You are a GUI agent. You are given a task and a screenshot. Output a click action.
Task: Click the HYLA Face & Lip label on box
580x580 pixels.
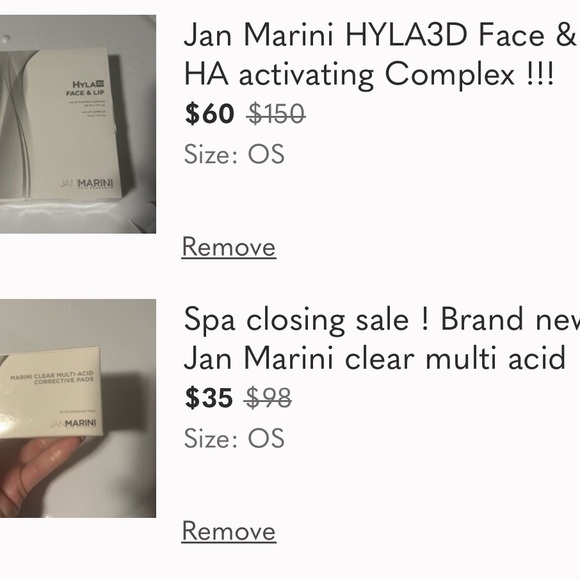(86, 88)
